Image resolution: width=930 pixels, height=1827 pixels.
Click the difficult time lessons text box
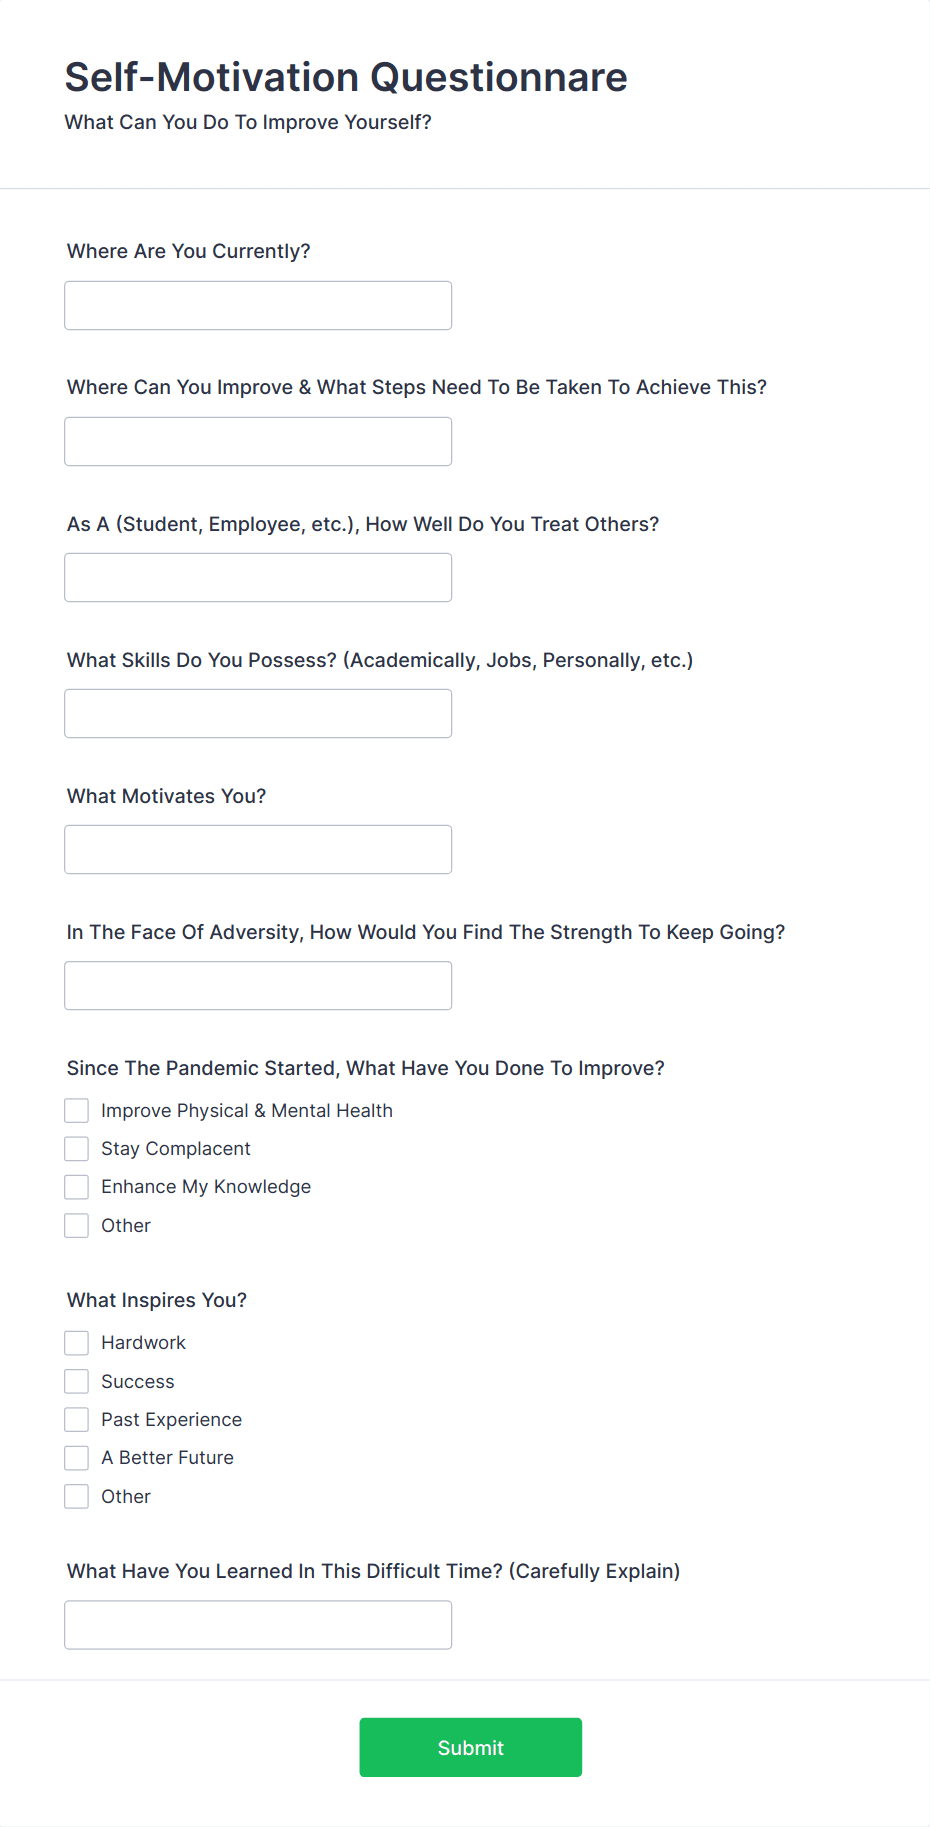click(257, 1625)
